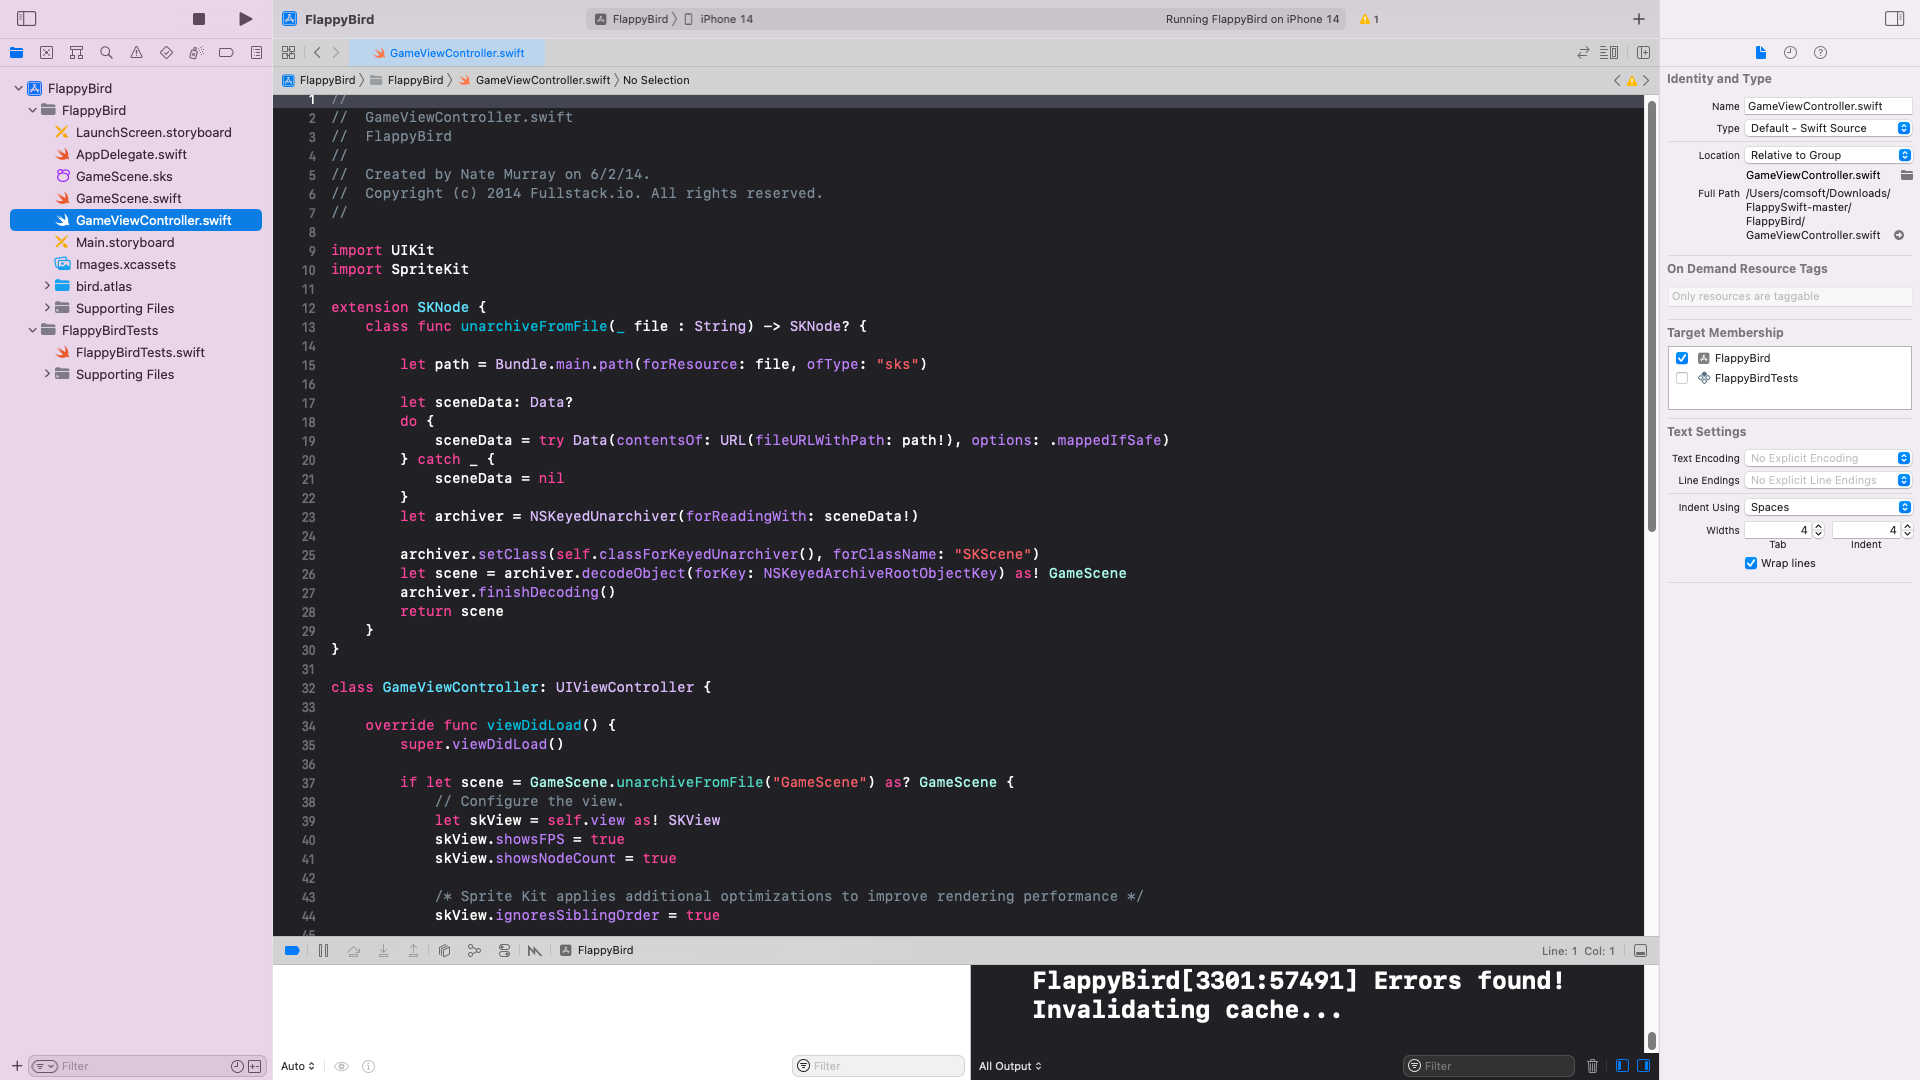Open the related items grid menu
This screenshot has height=1080, width=1920.
tap(289, 53)
